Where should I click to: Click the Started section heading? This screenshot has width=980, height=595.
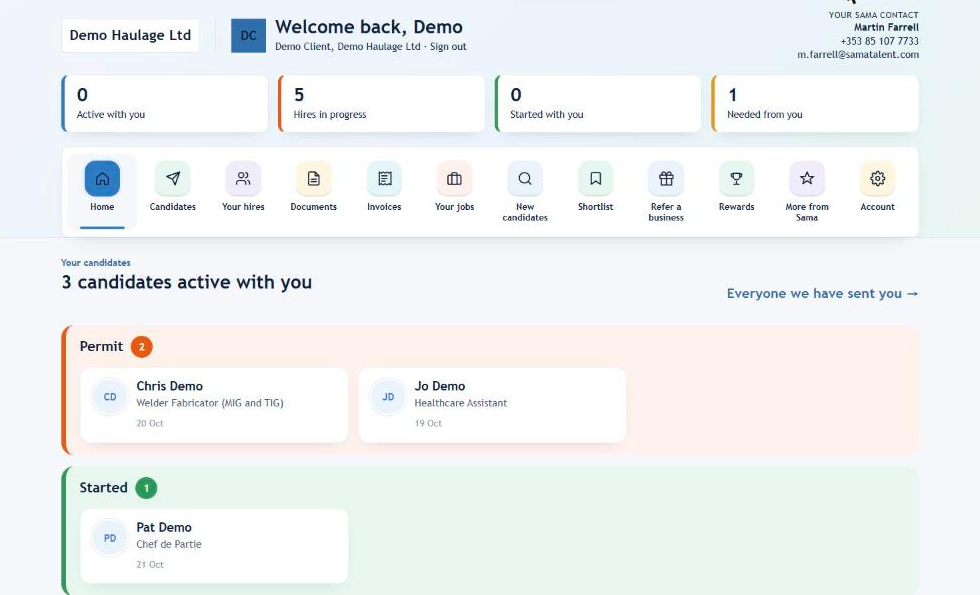(x=103, y=488)
